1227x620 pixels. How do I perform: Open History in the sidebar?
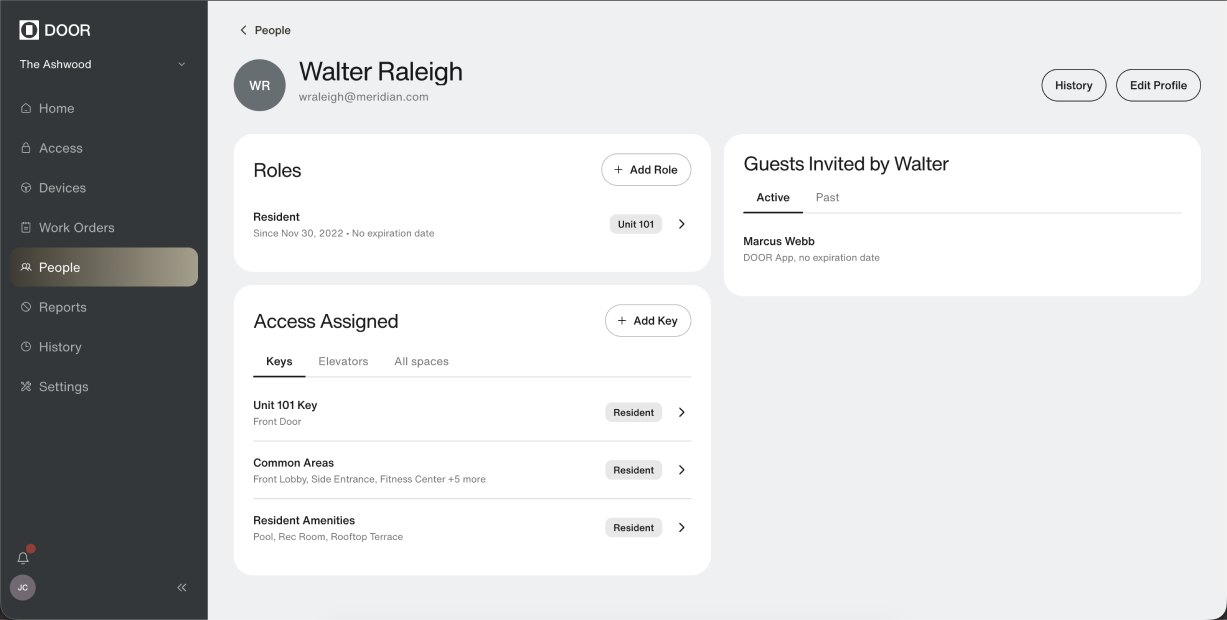pos(104,347)
